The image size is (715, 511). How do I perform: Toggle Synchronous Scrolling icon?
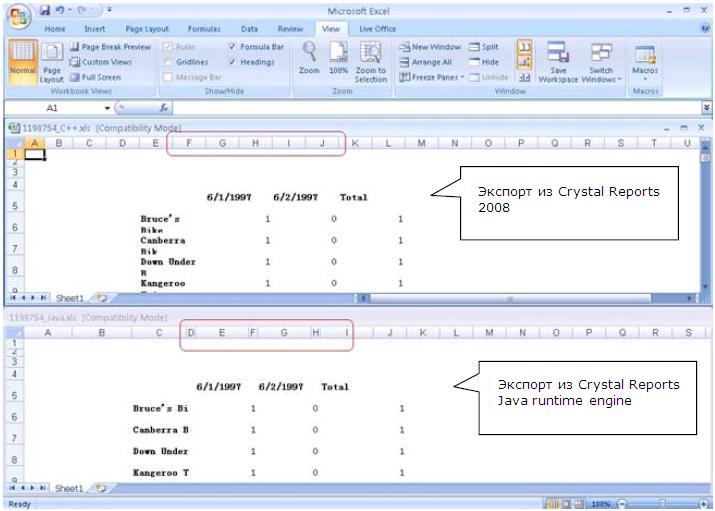[524, 62]
